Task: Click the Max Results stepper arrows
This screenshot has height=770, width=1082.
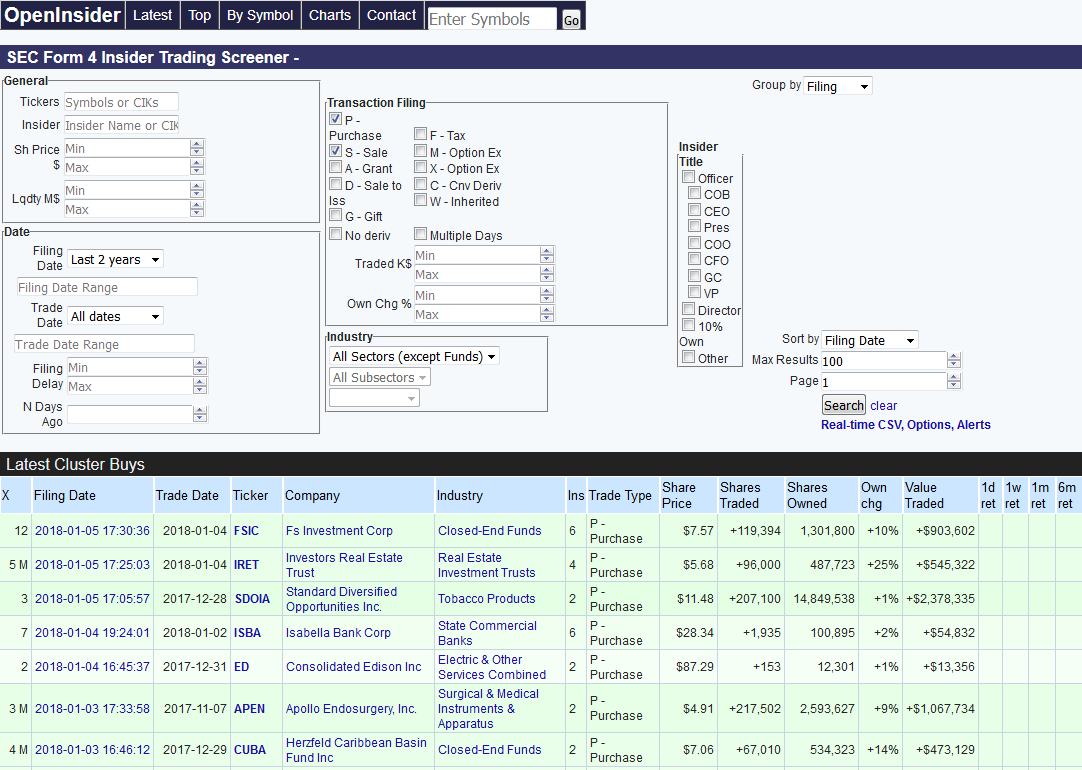Action: pos(954,360)
